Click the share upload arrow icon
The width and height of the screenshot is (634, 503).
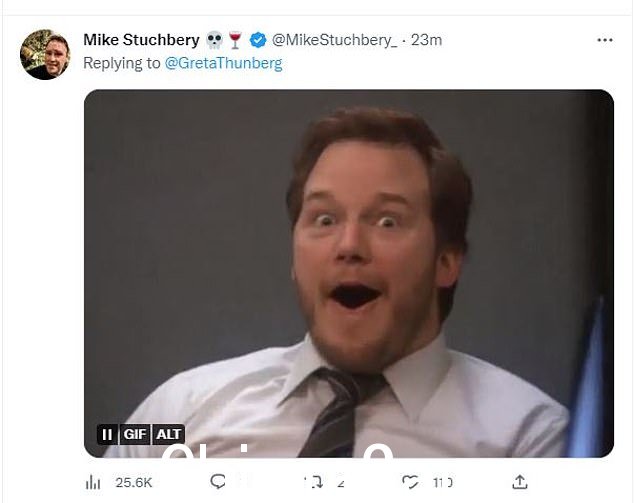(520, 482)
